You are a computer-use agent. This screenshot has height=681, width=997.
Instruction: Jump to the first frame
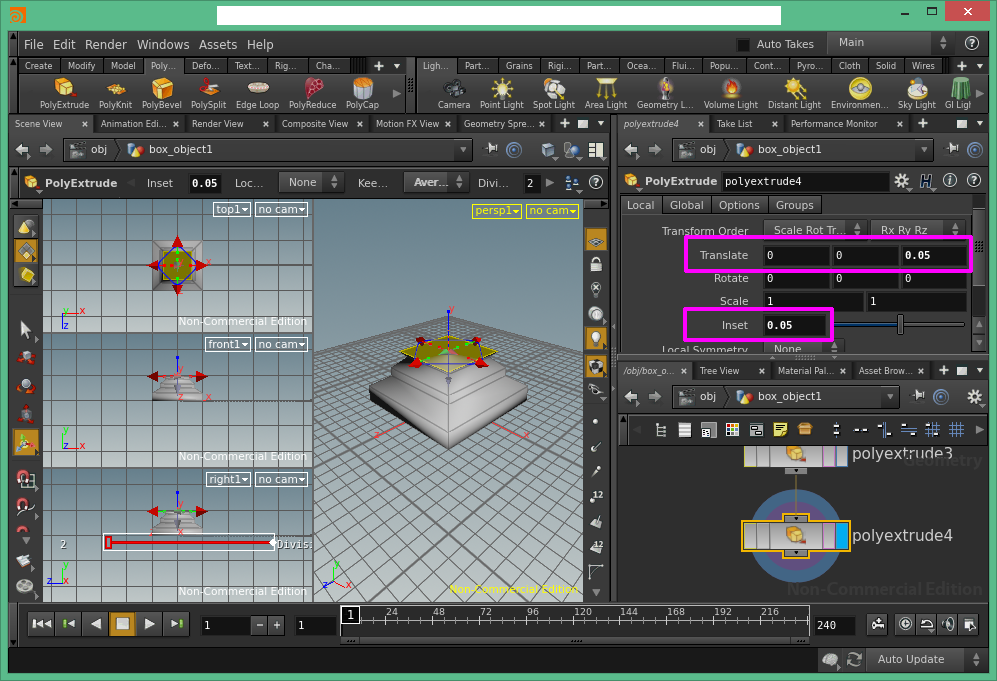coord(41,624)
